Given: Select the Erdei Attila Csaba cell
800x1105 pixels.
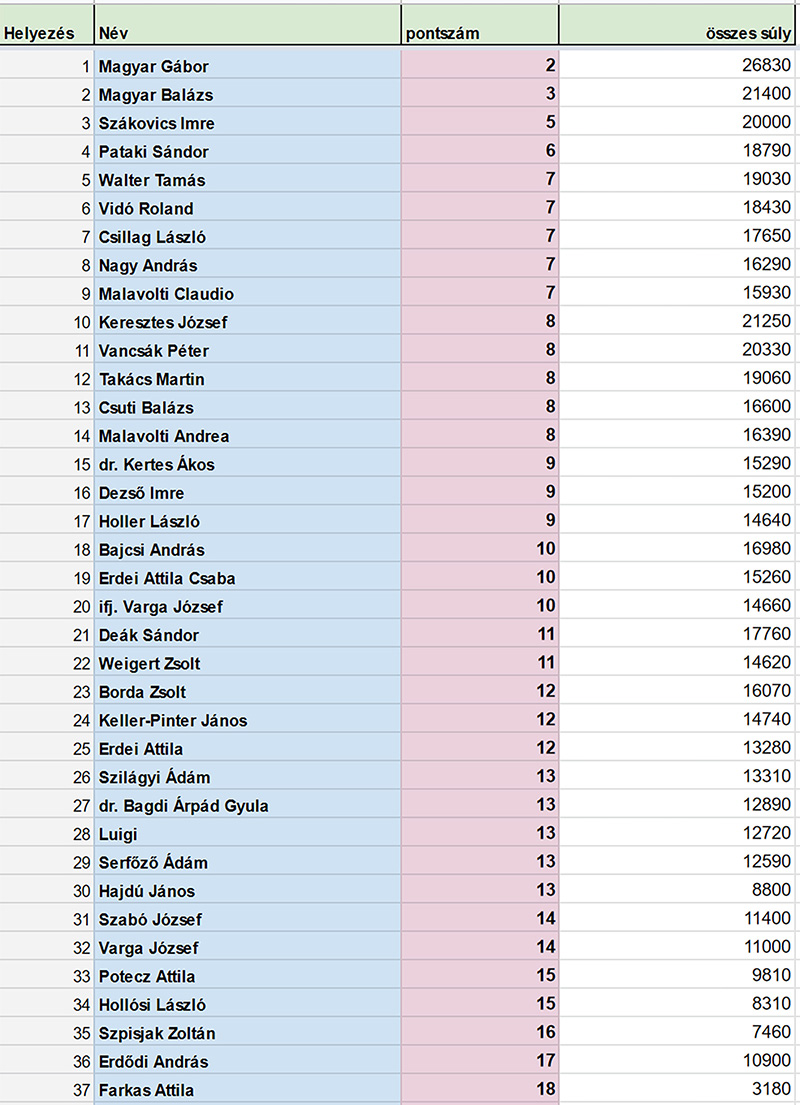Looking at the screenshot, I should 247,578.
